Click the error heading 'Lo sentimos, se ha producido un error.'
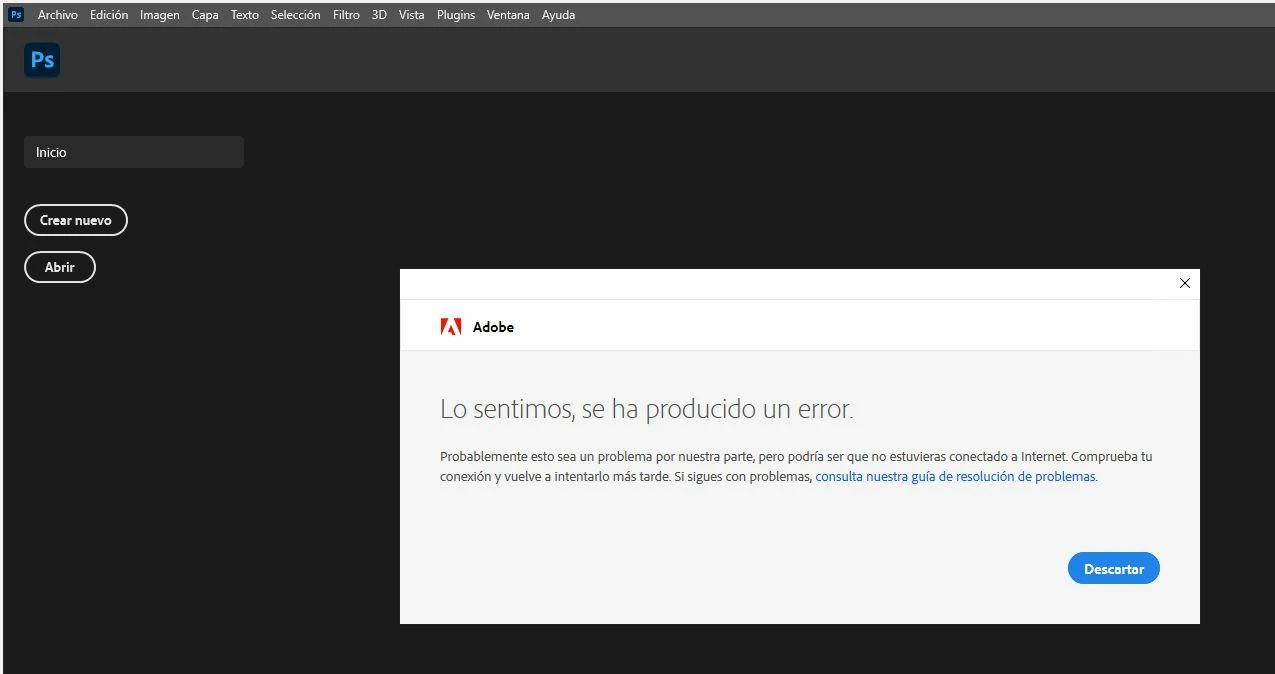 coord(647,409)
